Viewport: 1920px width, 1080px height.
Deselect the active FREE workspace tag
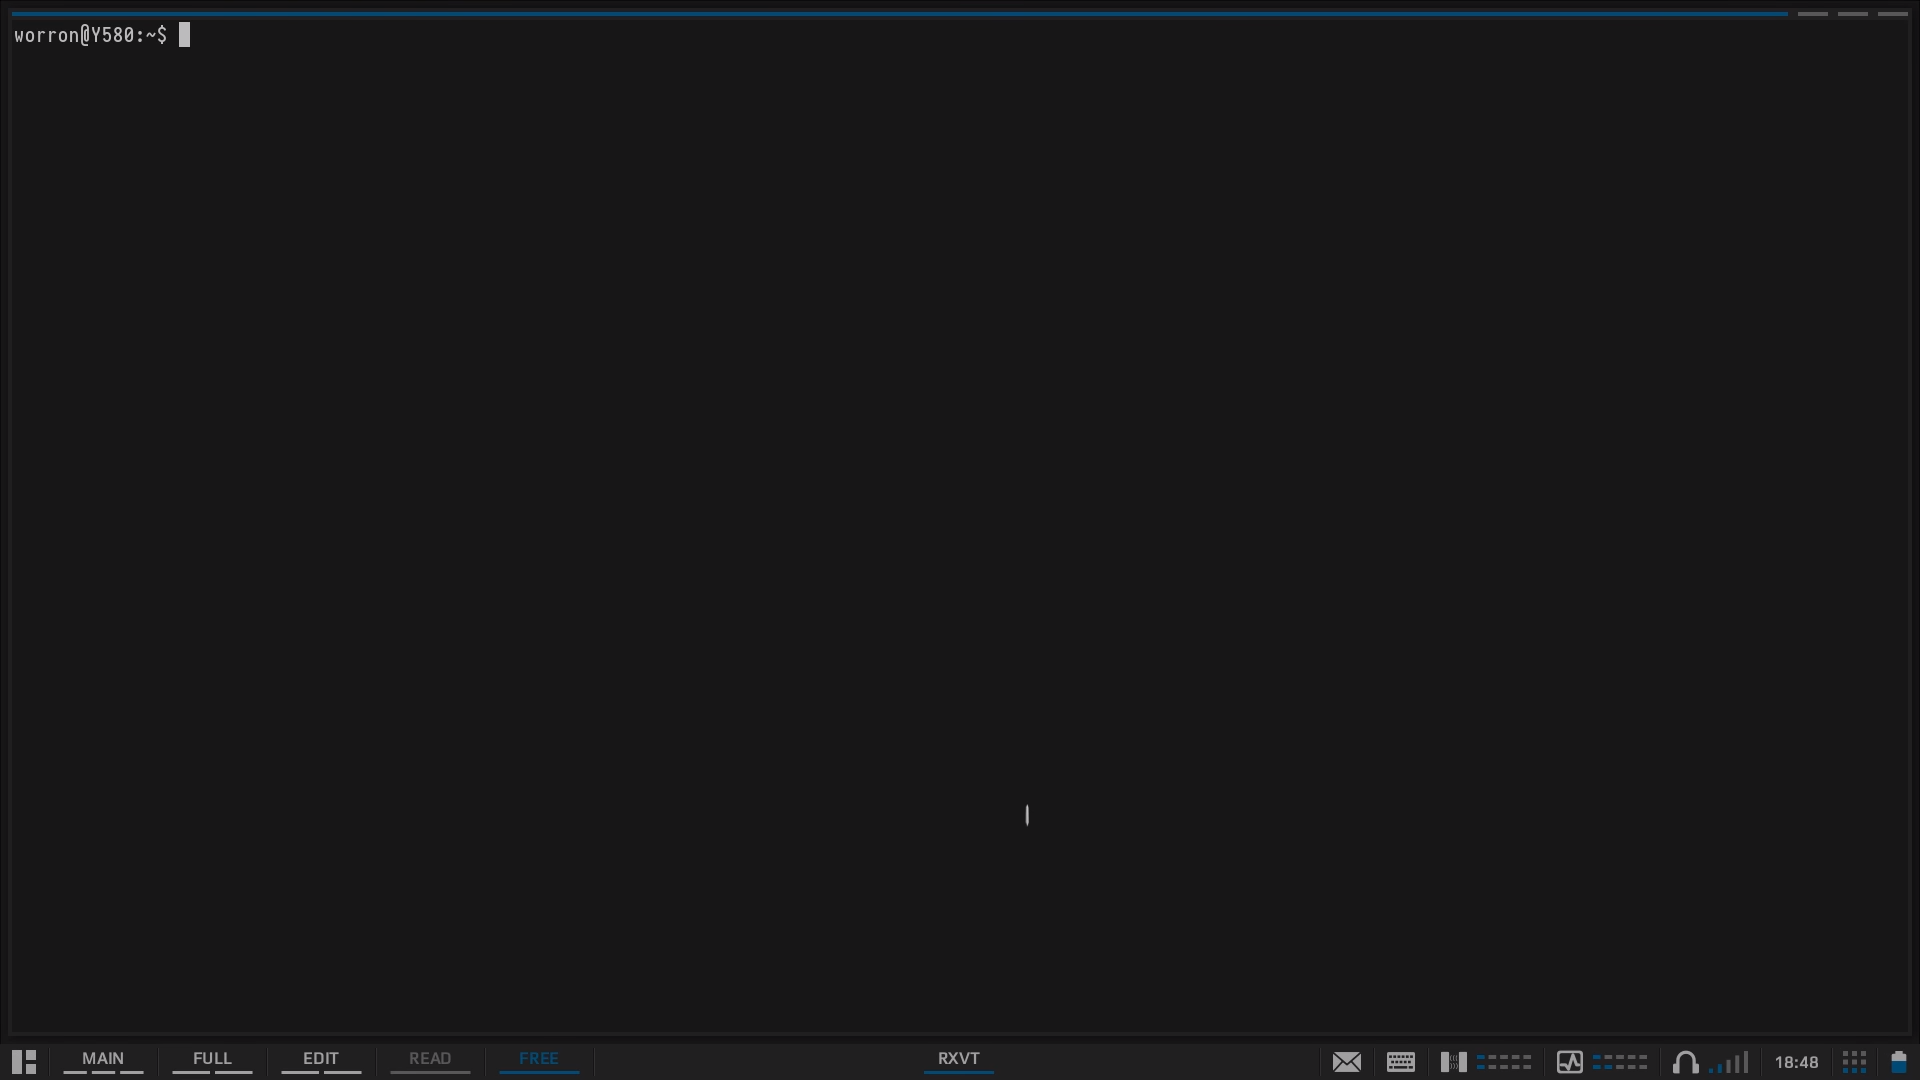coord(539,1060)
